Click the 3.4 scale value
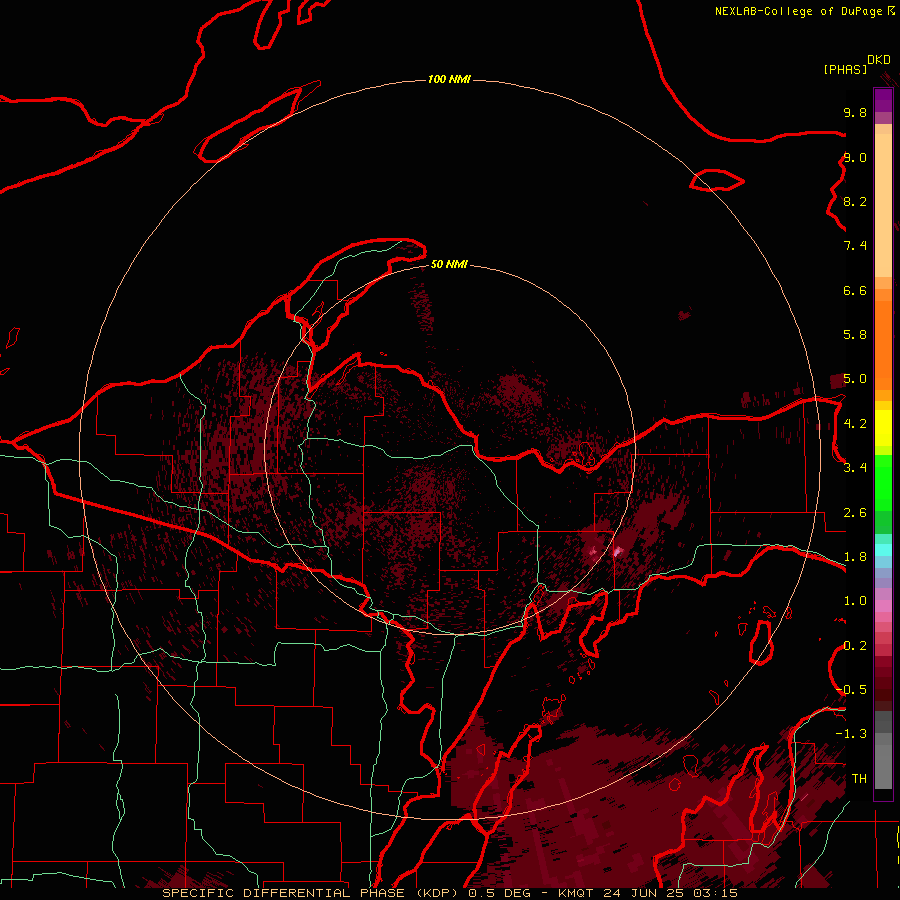The width and height of the screenshot is (900, 900). click(x=855, y=468)
